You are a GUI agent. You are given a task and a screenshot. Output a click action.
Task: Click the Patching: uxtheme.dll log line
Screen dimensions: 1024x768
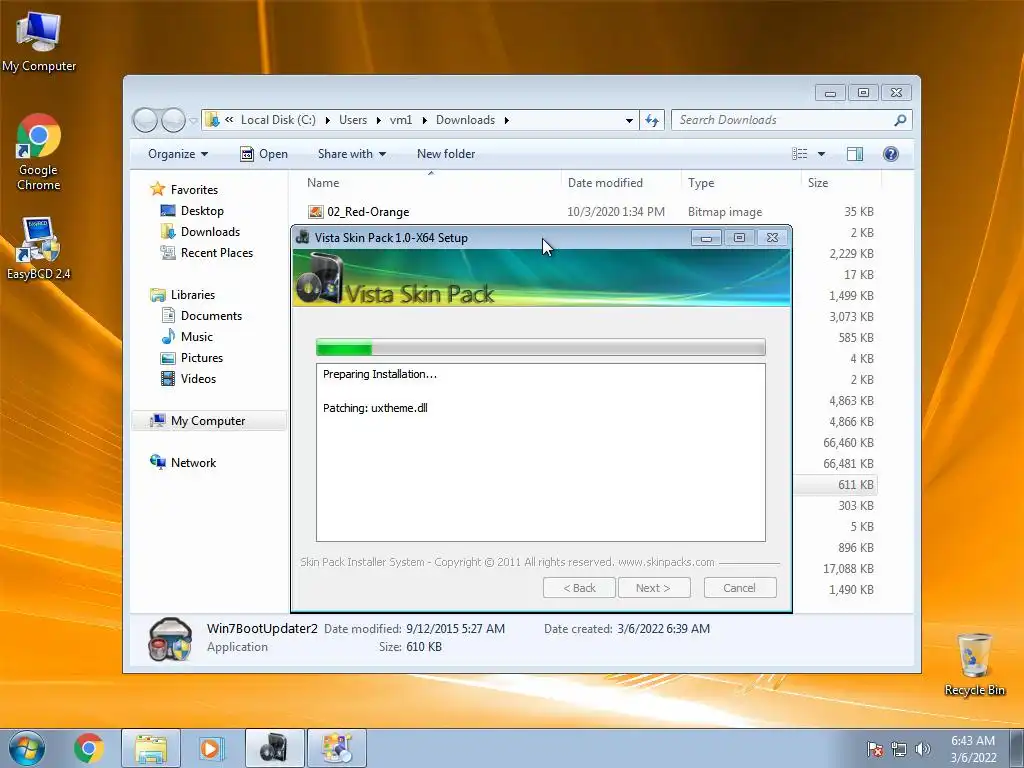pyautogui.click(x=375, y=408)
